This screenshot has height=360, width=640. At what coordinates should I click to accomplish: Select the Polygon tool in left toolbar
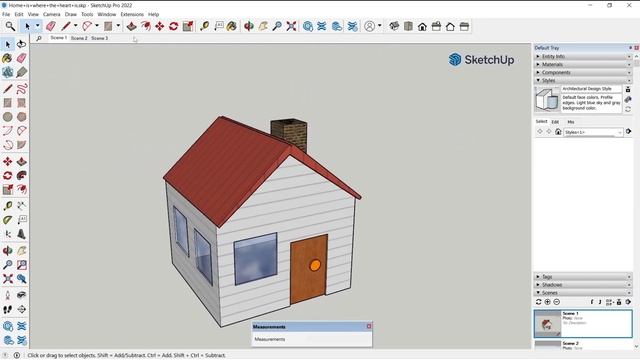pyautogui.click(x=22, y=117)
